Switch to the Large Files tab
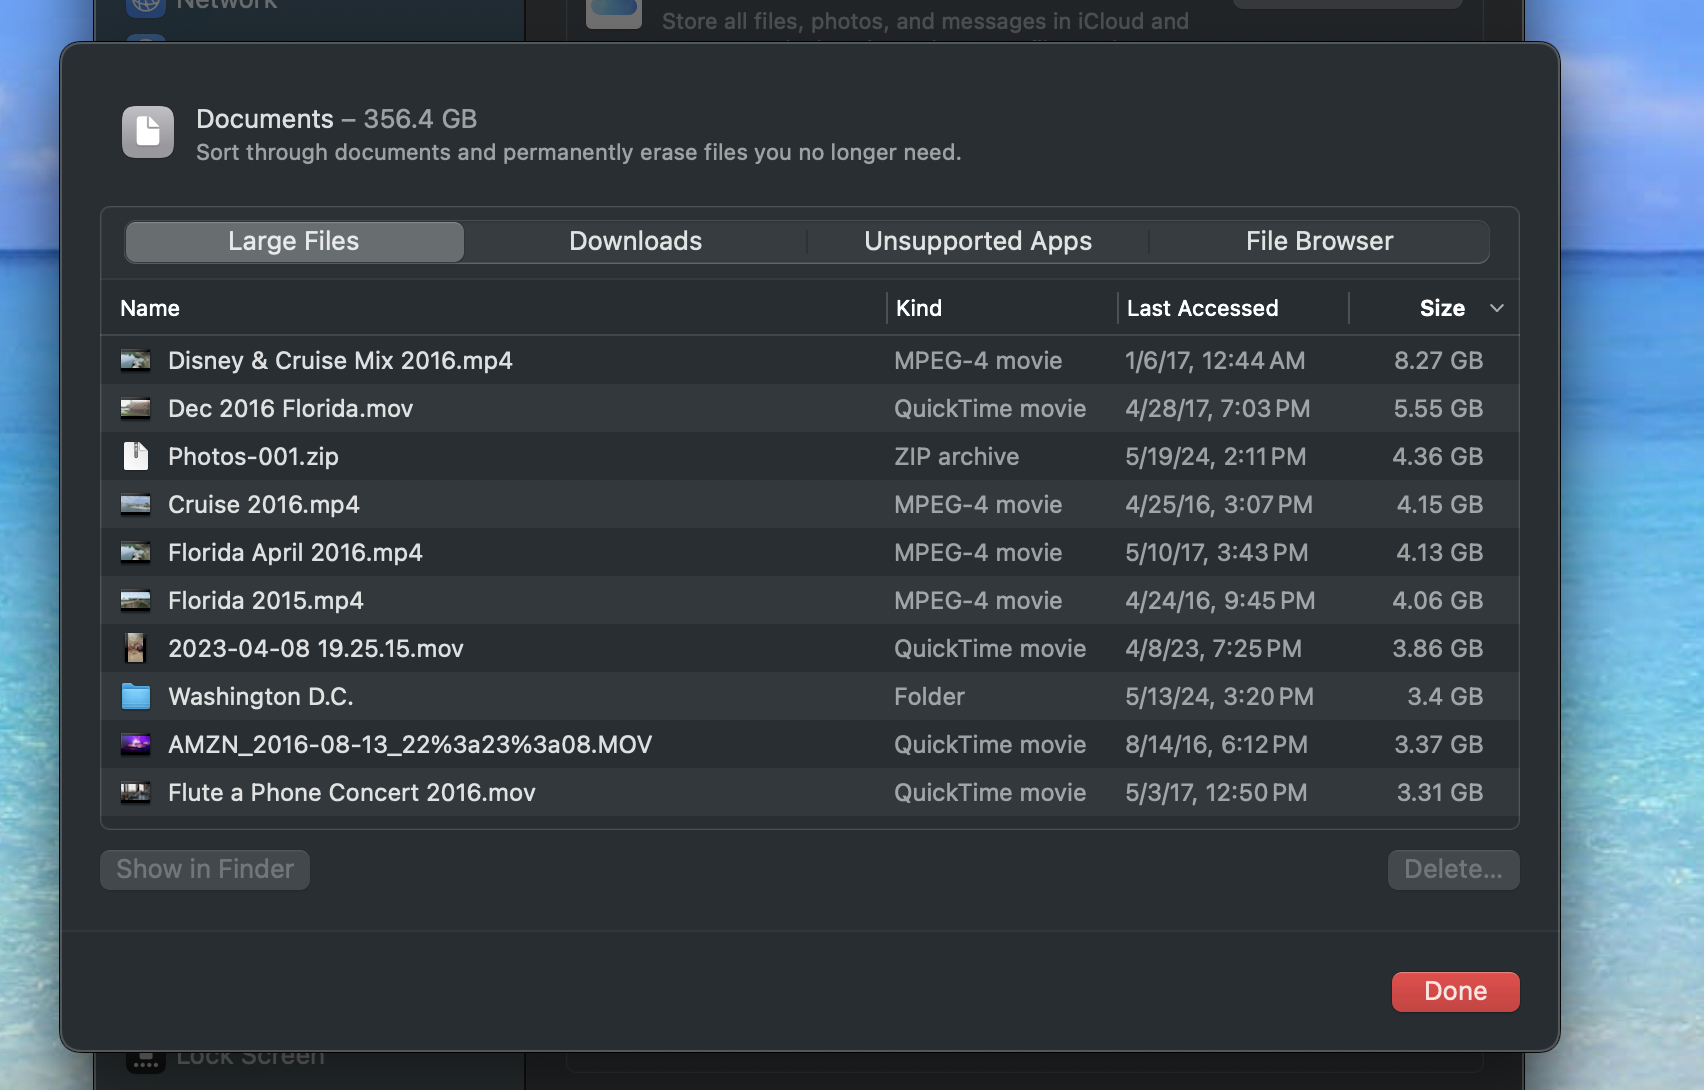This screenshot has width=1704, height=1090. tap(294, 241)
